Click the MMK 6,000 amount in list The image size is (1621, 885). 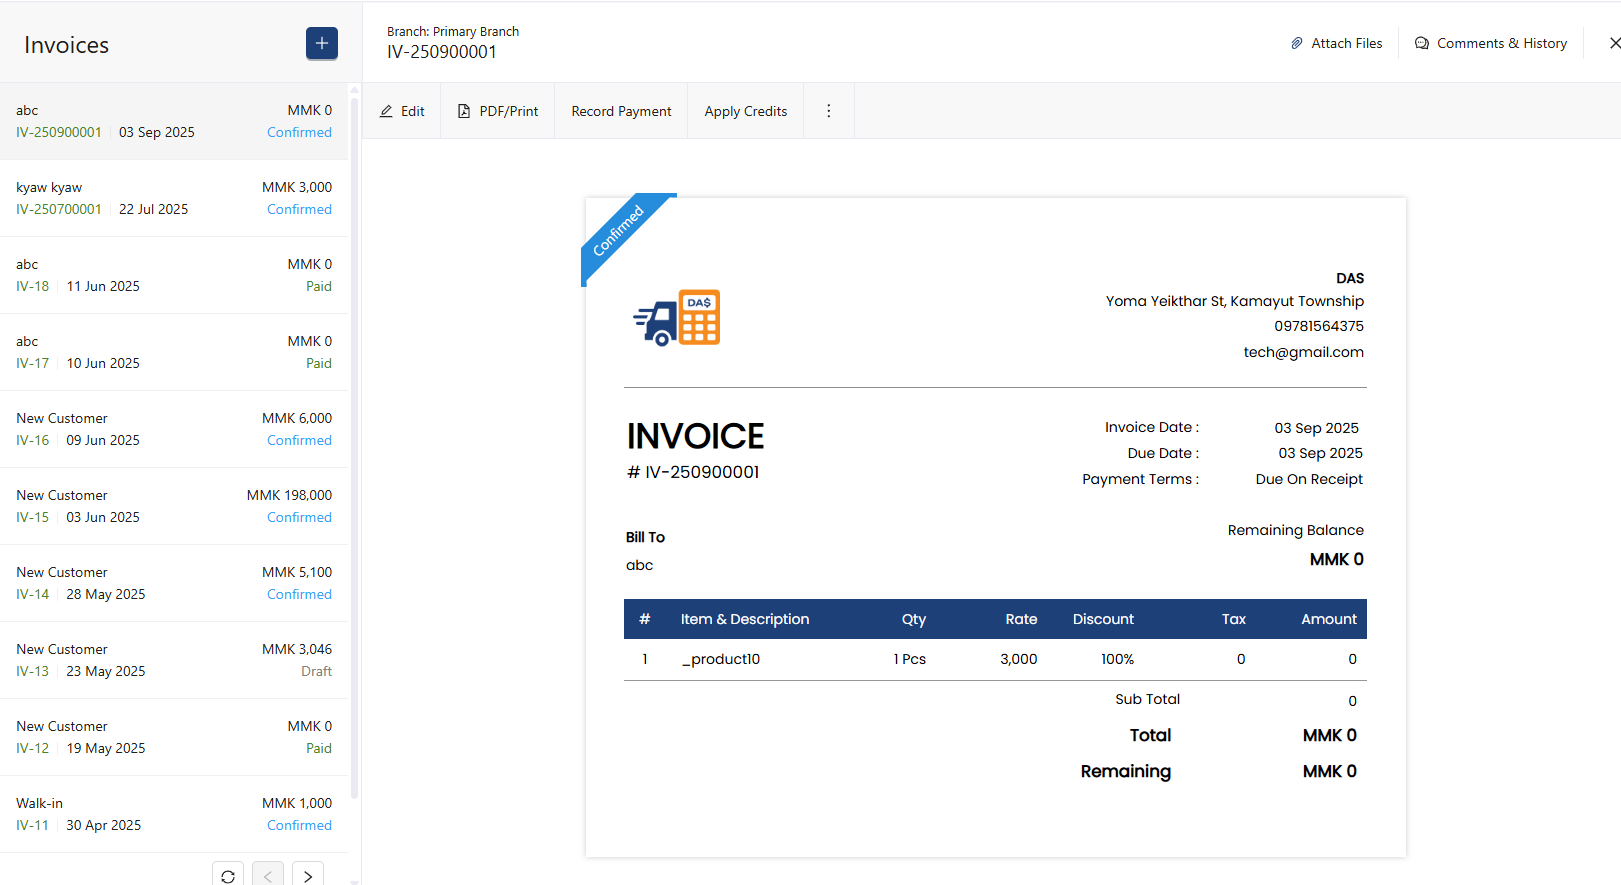[x=297, y=418]
